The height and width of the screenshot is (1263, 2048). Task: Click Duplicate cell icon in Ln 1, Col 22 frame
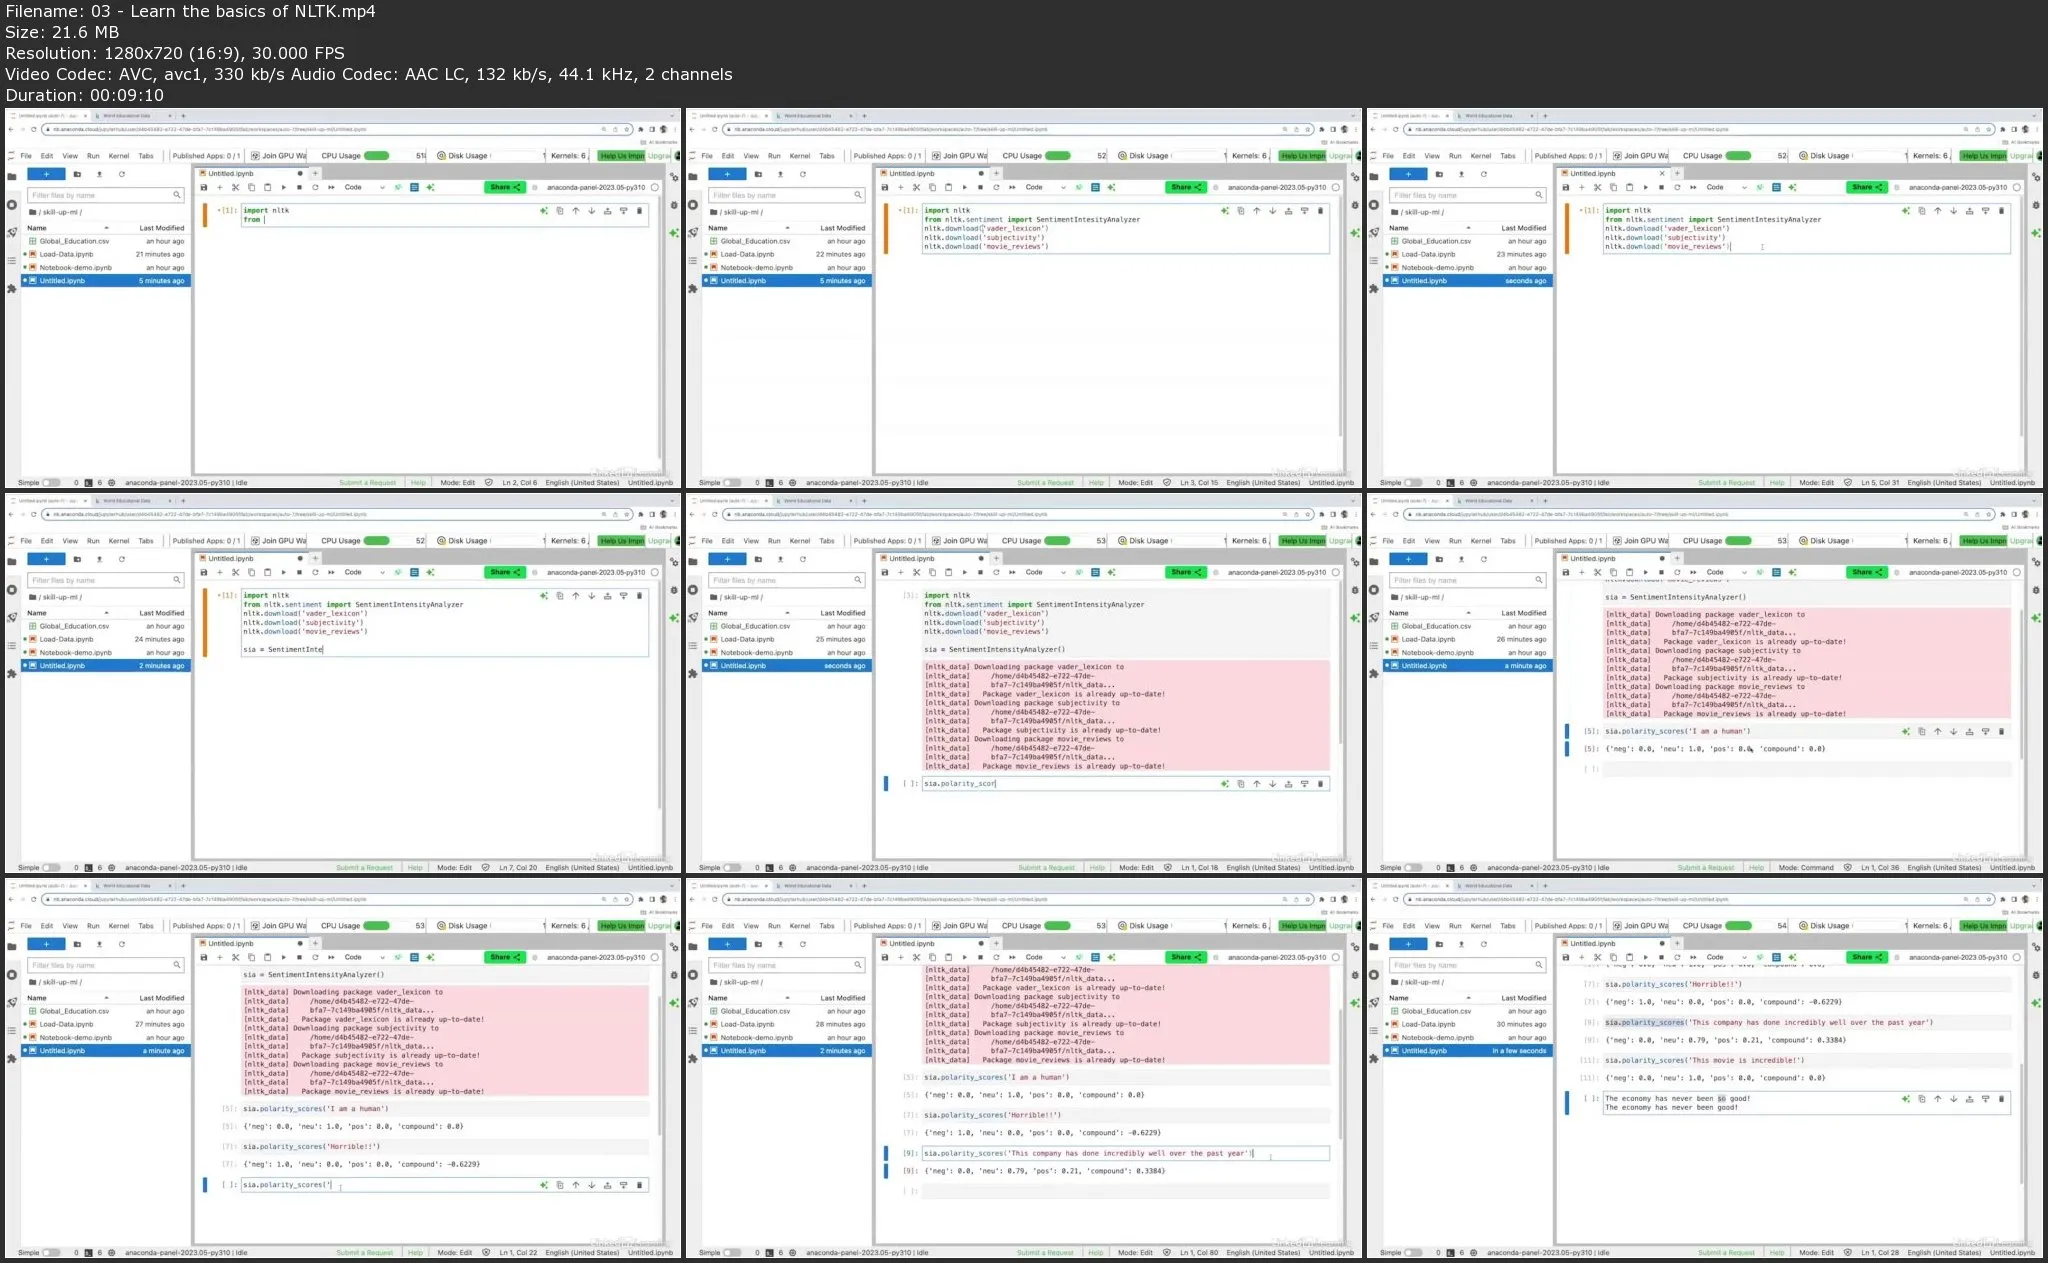[559, 1185]
